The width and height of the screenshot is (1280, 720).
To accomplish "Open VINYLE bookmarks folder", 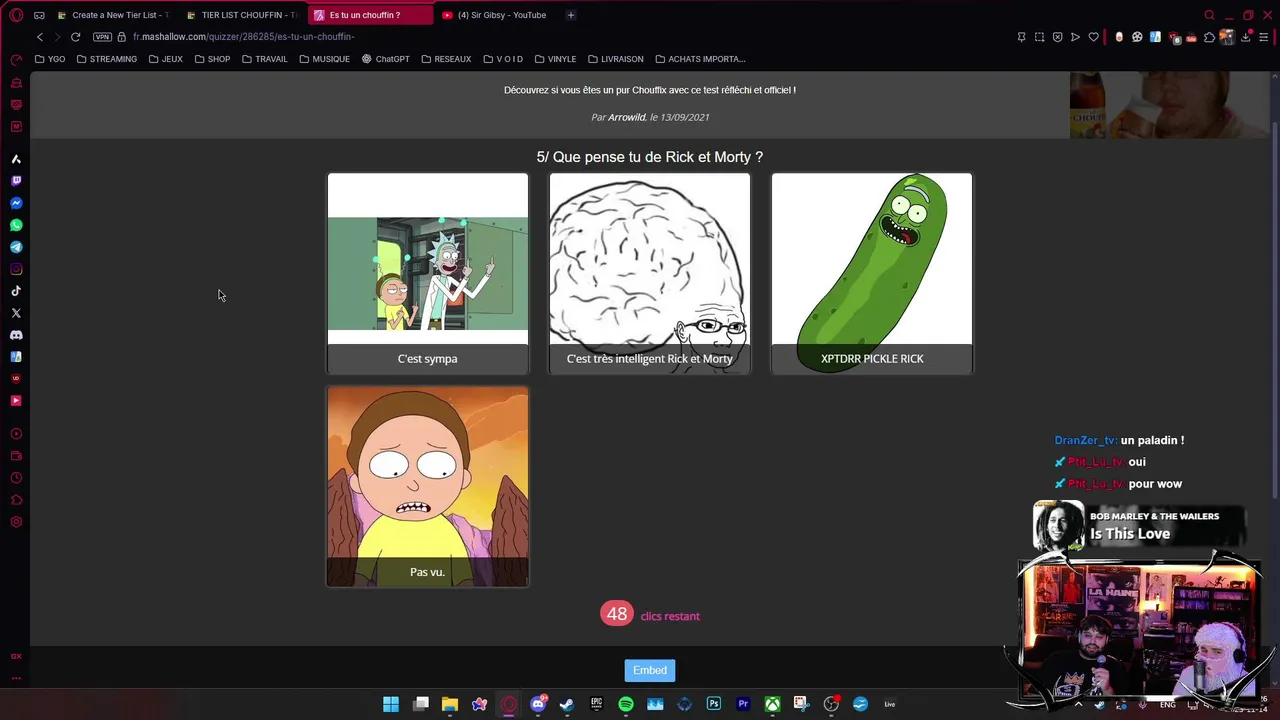I will pyautogui.click(x=555, y=59).
